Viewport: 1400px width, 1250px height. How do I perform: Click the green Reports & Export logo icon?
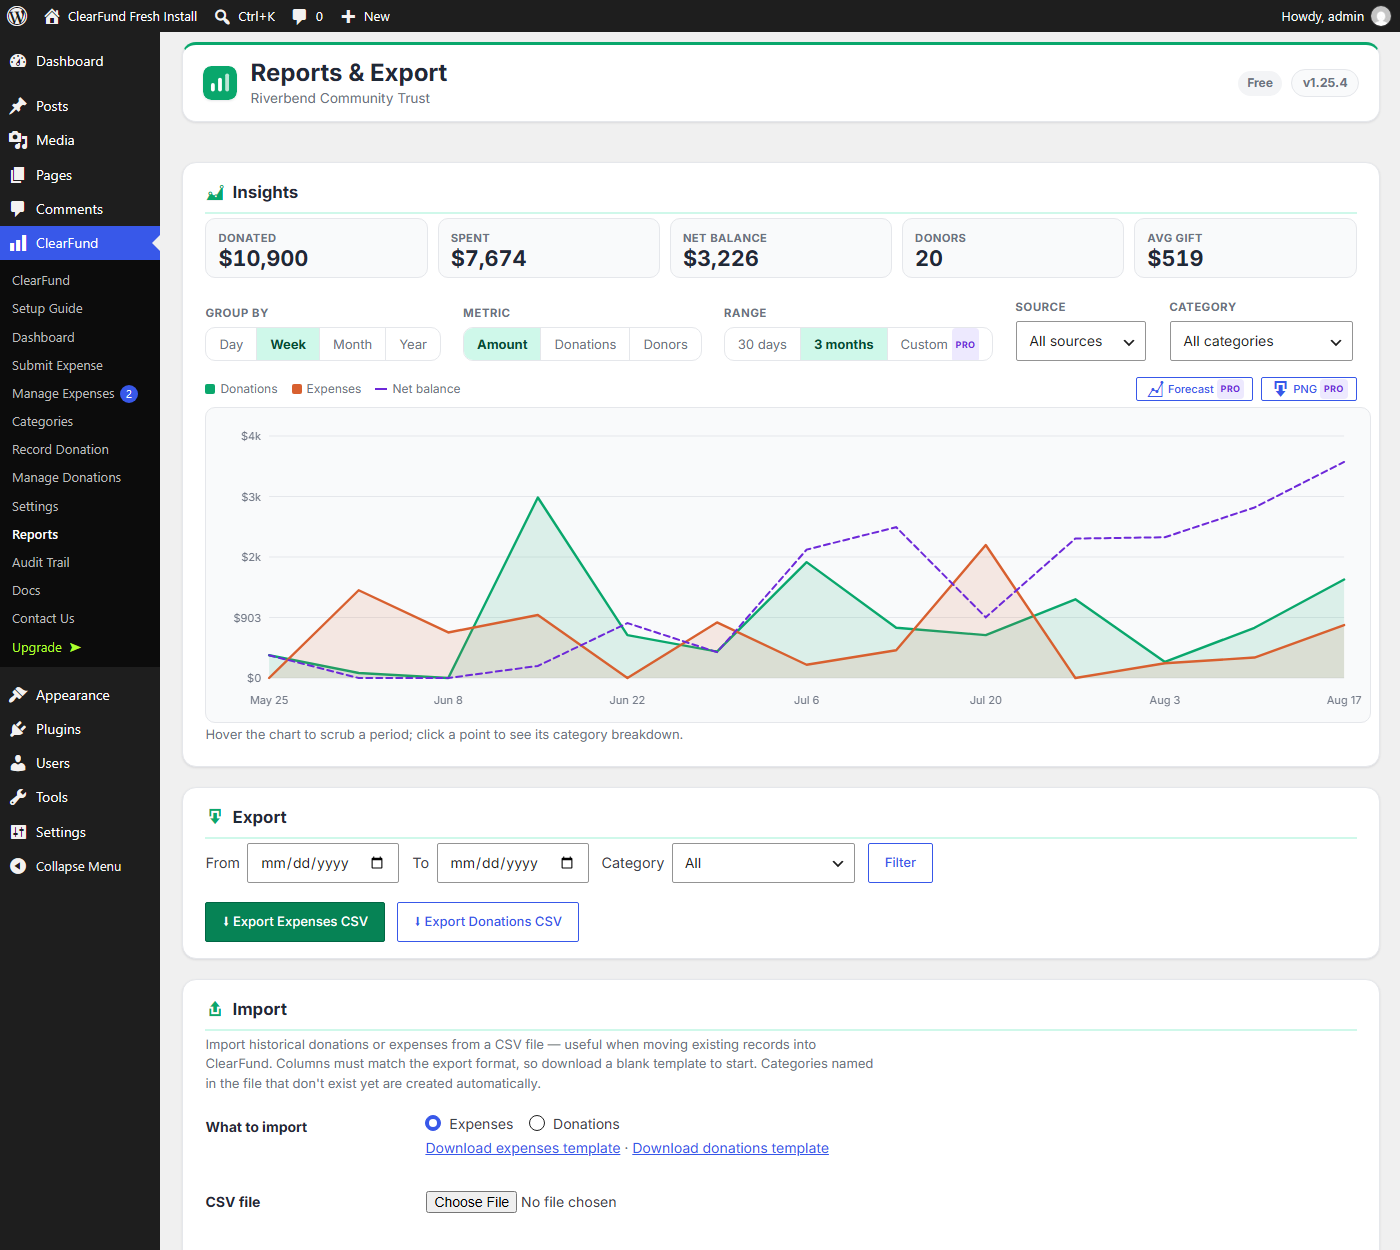(220, 83)
